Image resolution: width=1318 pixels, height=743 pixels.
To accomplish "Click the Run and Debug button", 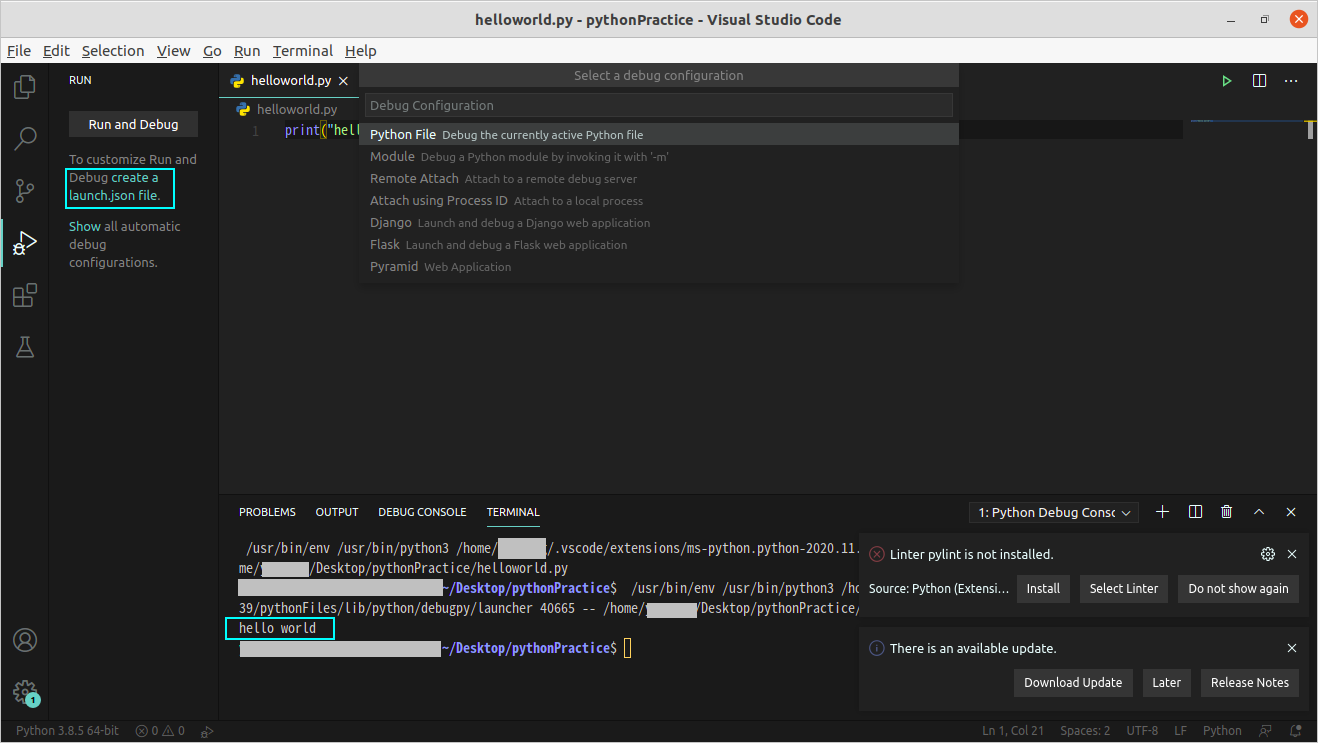I will coord(133,125).
